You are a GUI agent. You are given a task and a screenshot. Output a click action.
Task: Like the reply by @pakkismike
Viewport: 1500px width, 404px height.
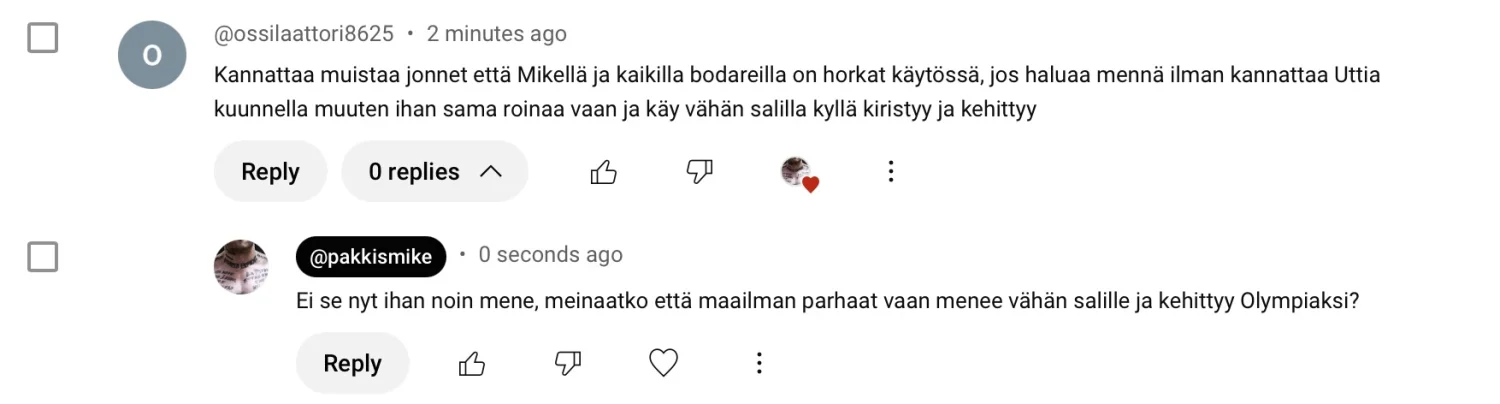(471, 363)
